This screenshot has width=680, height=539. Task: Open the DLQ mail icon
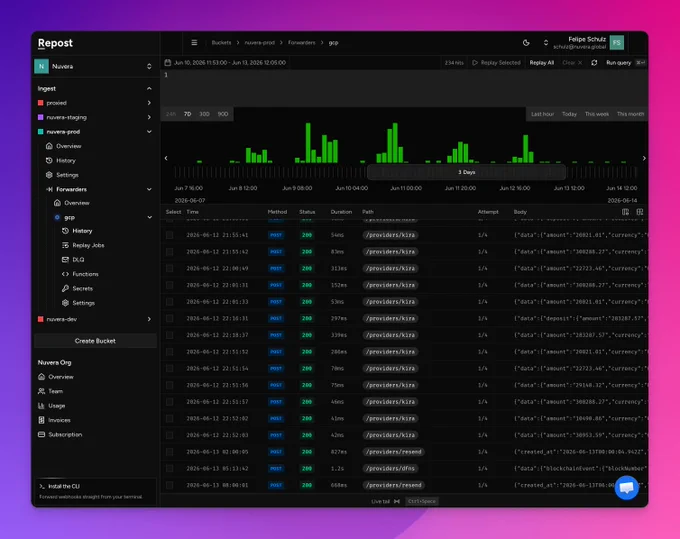(x=65, y=259)
